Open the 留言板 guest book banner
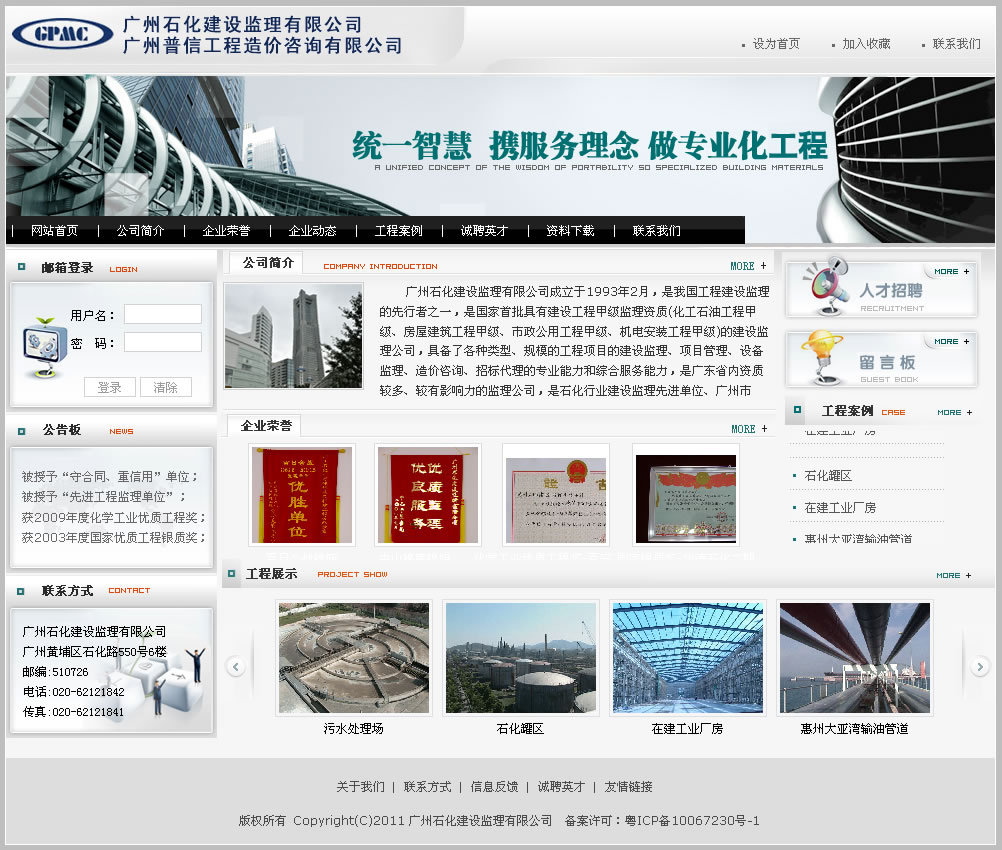 [x=881, y=359]
